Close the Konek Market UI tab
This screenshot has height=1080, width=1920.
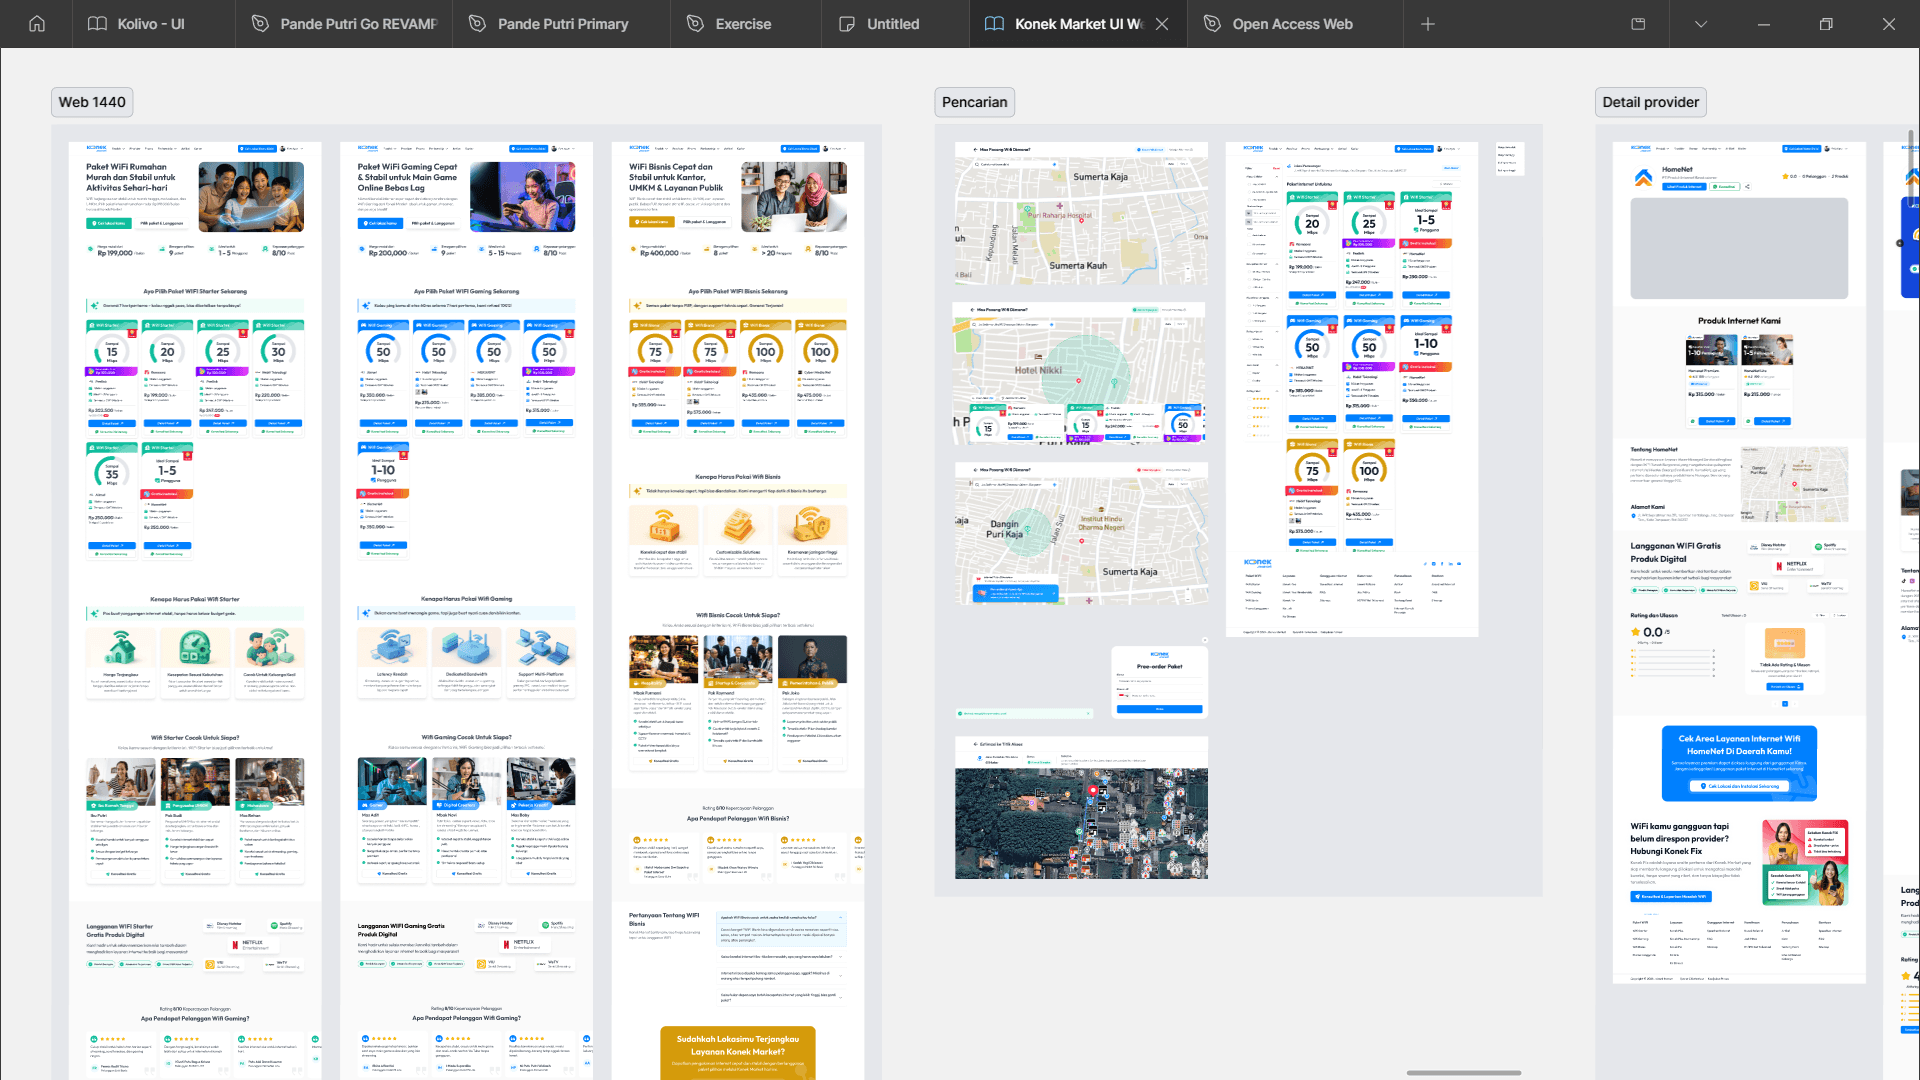(x=1162, y=24)
